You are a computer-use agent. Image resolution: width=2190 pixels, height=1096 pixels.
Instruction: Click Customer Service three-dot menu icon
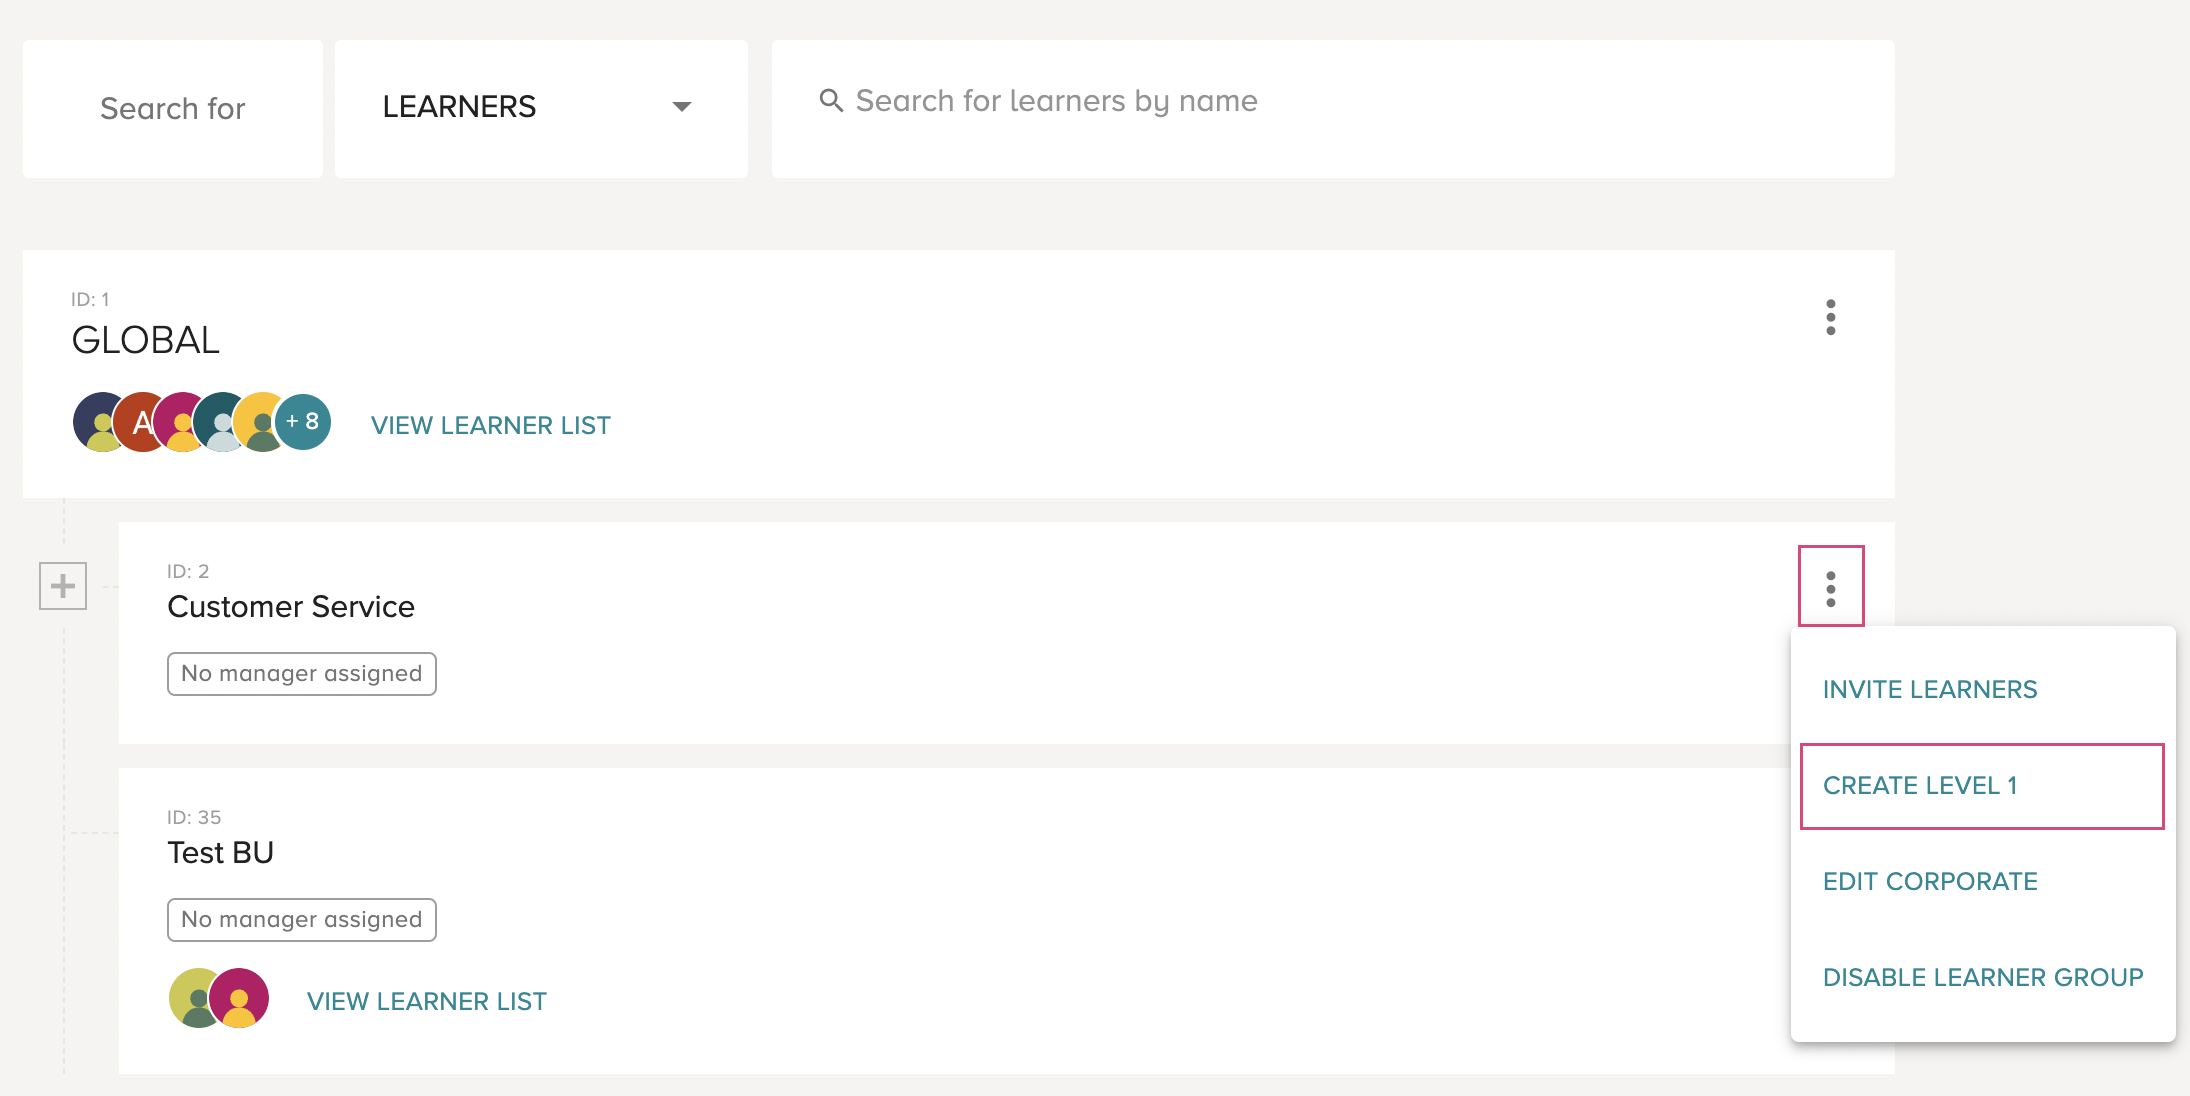pos(1831,588)
